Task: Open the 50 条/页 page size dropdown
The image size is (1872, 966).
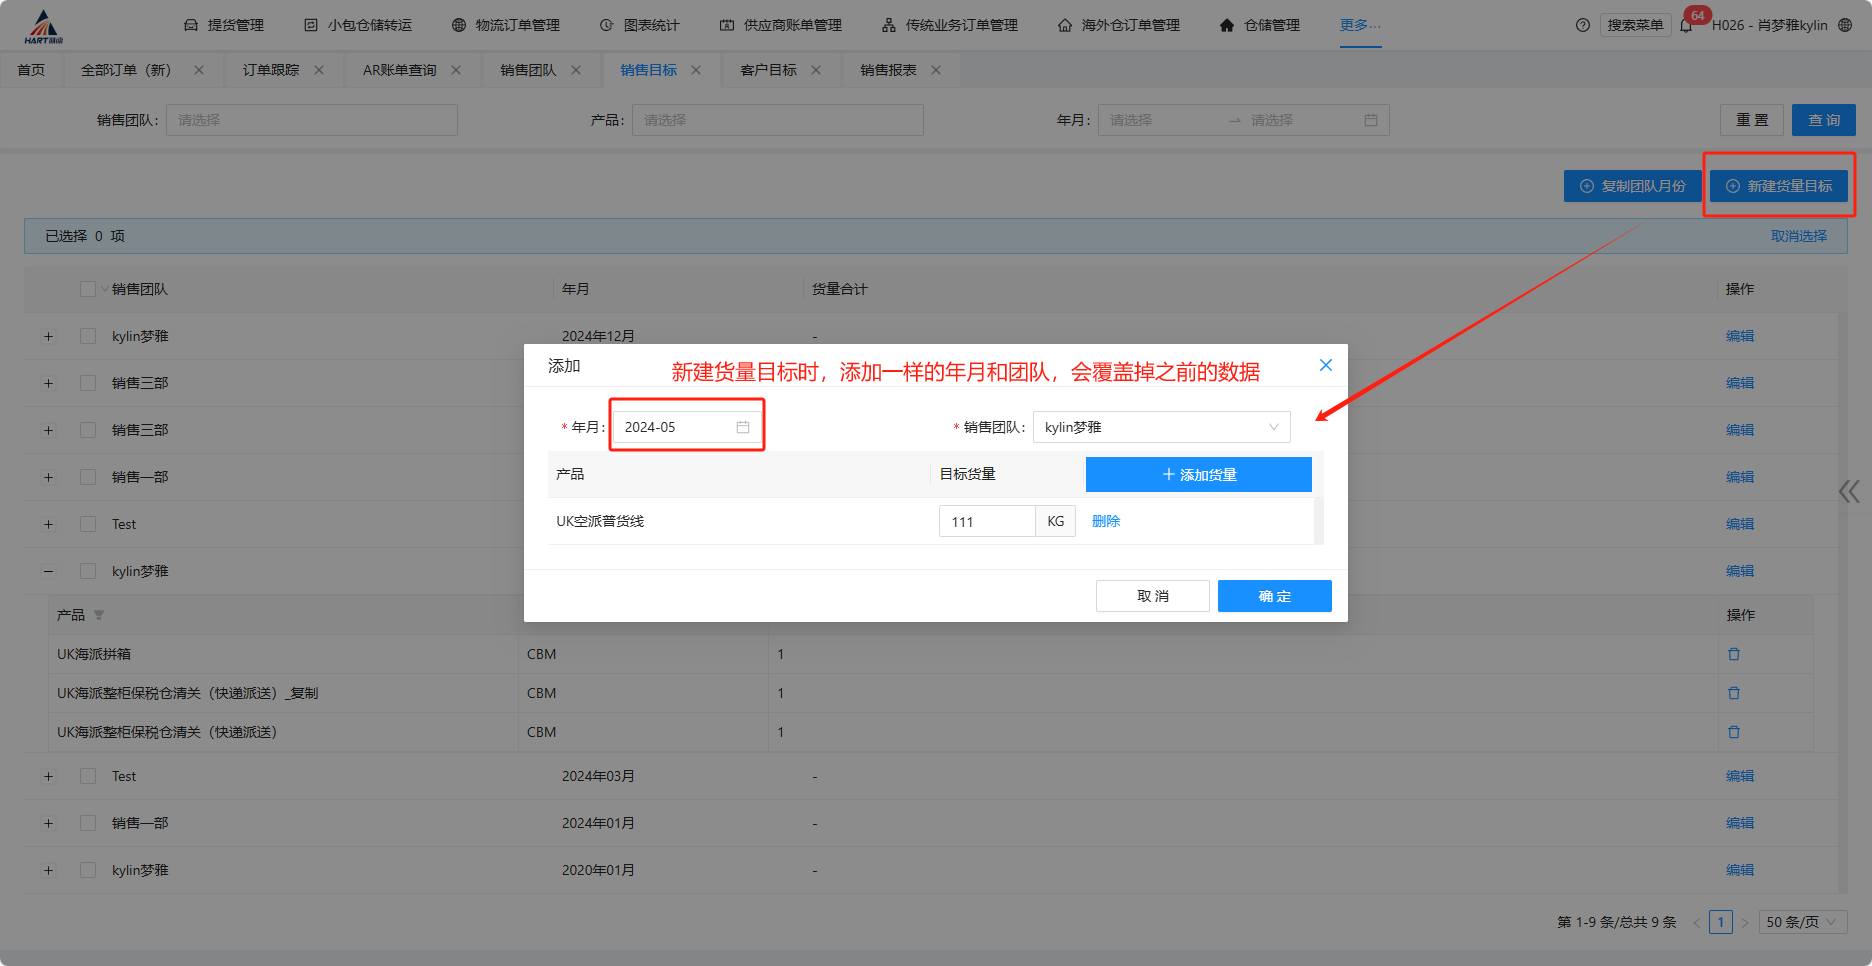Action: click(1802, 922)
